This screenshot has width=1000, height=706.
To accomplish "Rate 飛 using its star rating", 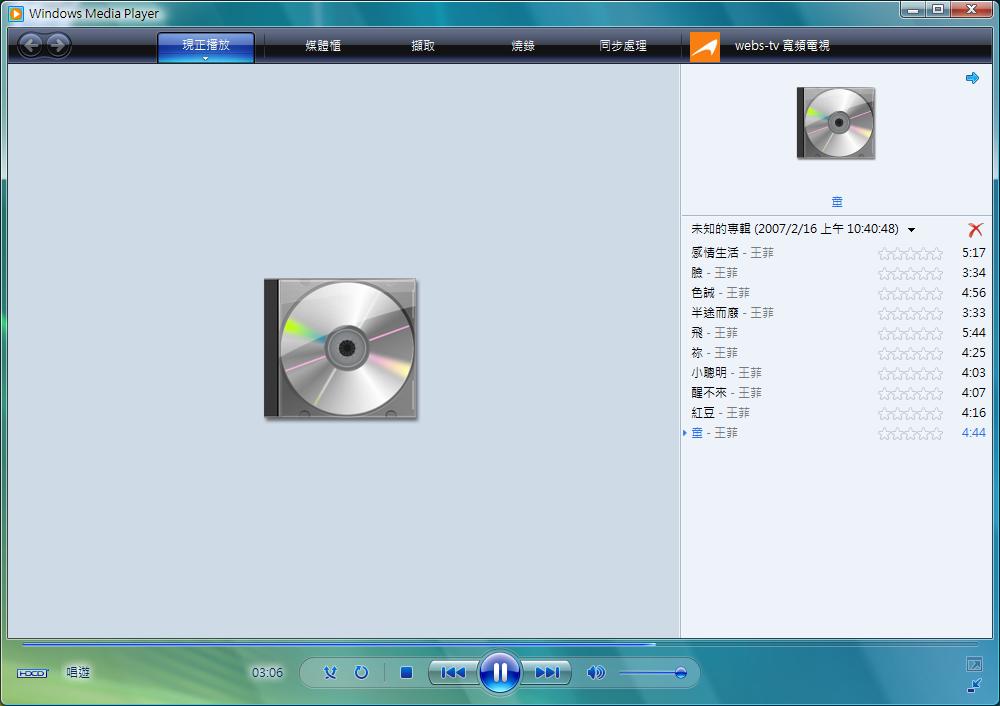I will coord(910,334).
